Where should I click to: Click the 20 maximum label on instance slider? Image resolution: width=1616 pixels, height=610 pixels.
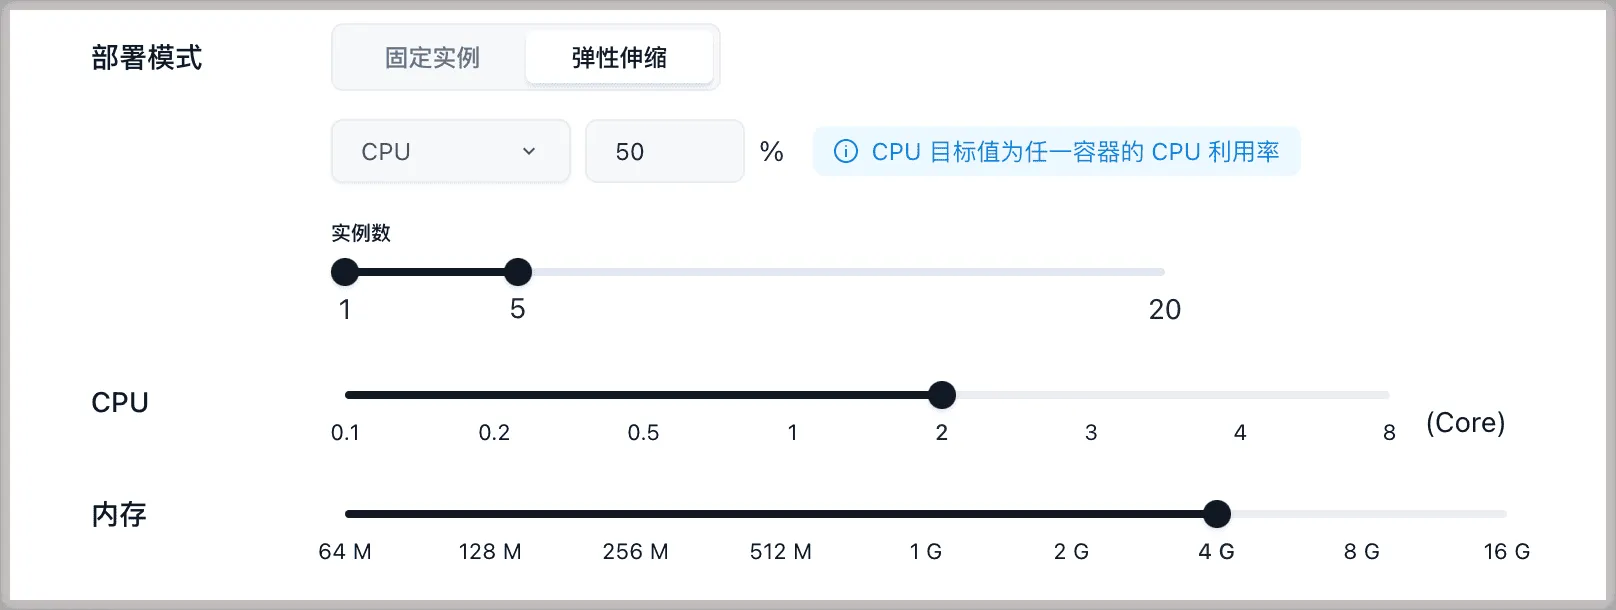pos(1164,310)
